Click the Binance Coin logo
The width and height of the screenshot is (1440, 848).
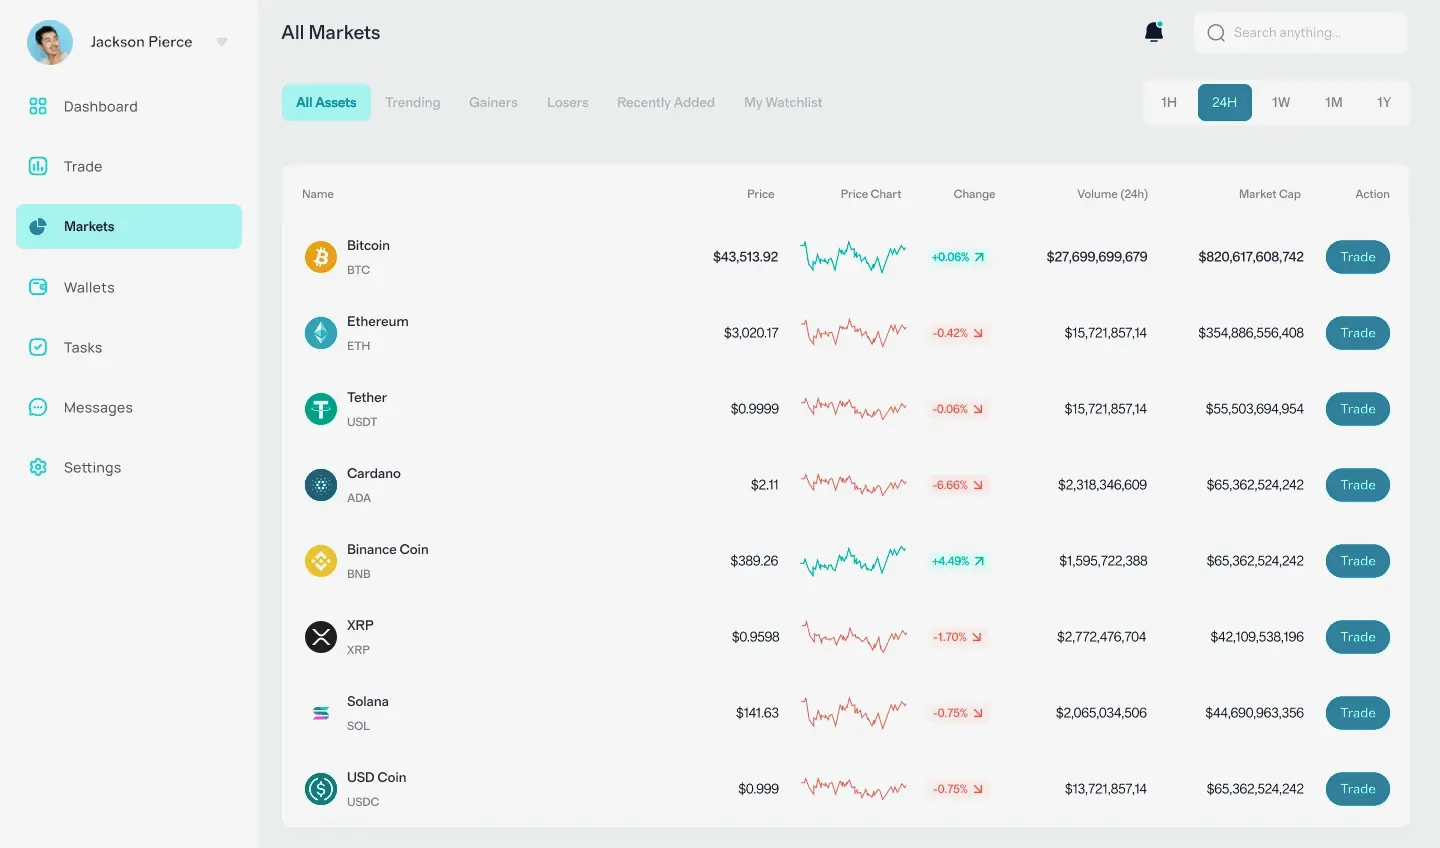tap(321, 561)
